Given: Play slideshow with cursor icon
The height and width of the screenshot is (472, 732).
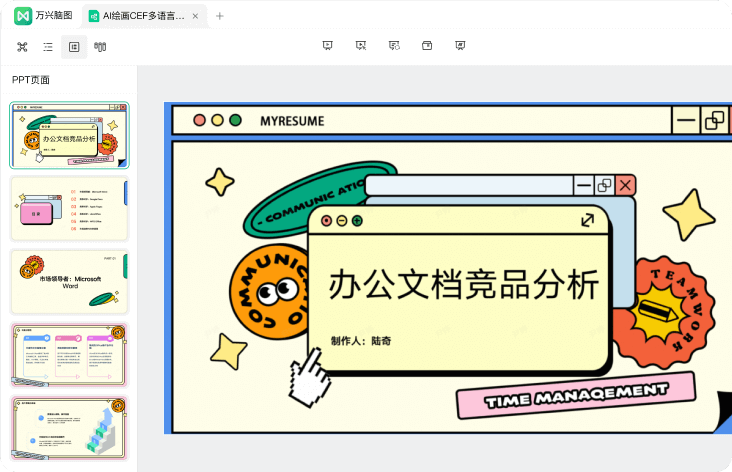Looking at the screenshot, I should (x=361, y=45).
